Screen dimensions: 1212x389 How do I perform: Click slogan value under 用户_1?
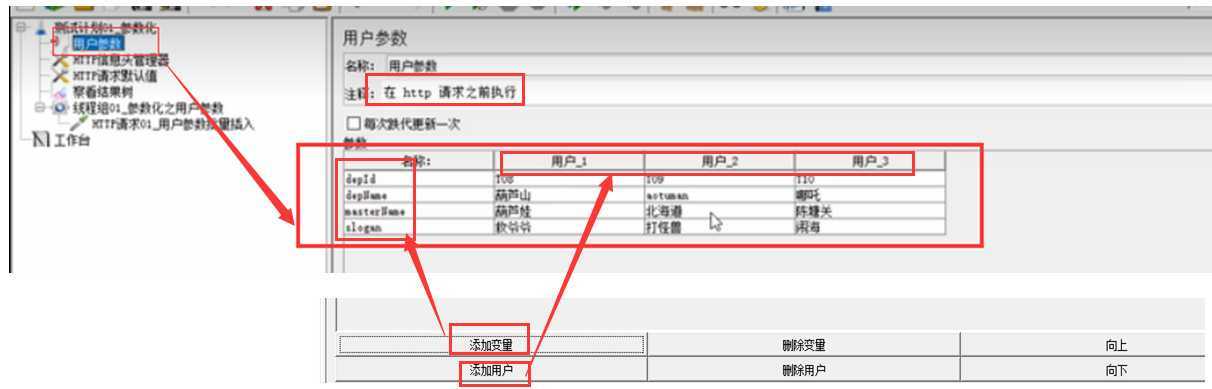click(568, 226)
